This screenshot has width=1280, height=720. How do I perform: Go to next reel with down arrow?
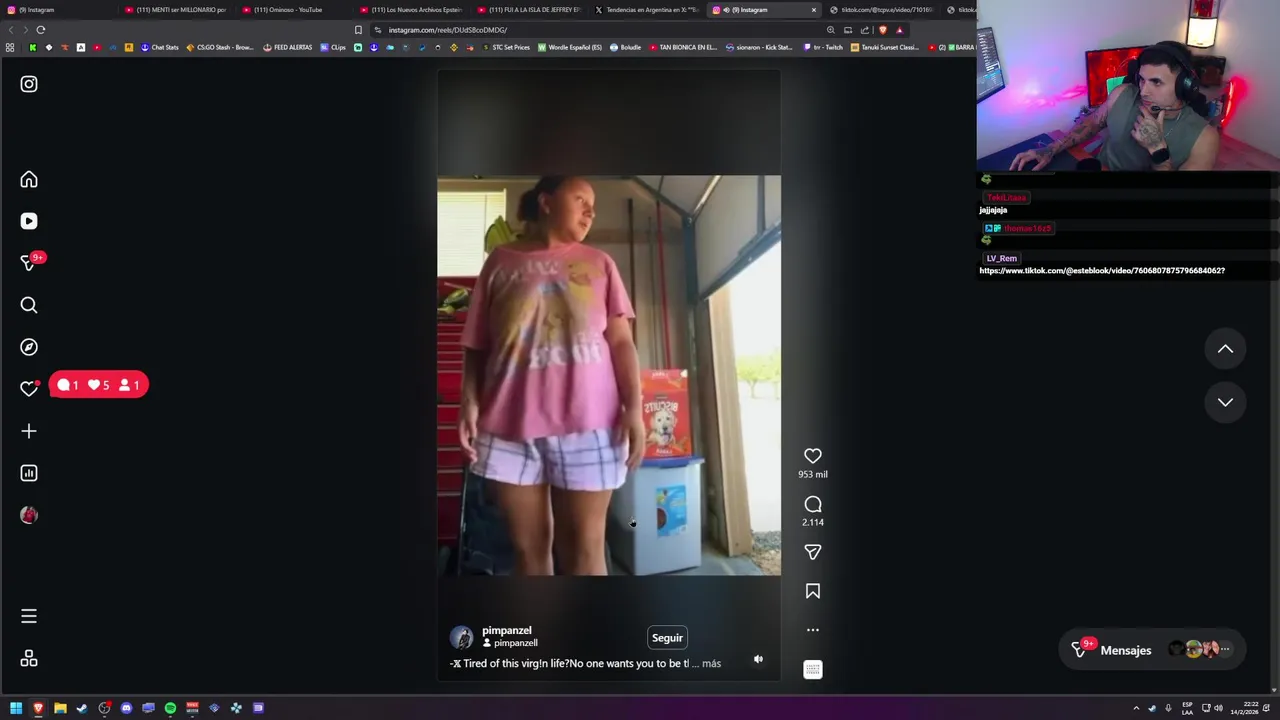tap(1225, 402)
